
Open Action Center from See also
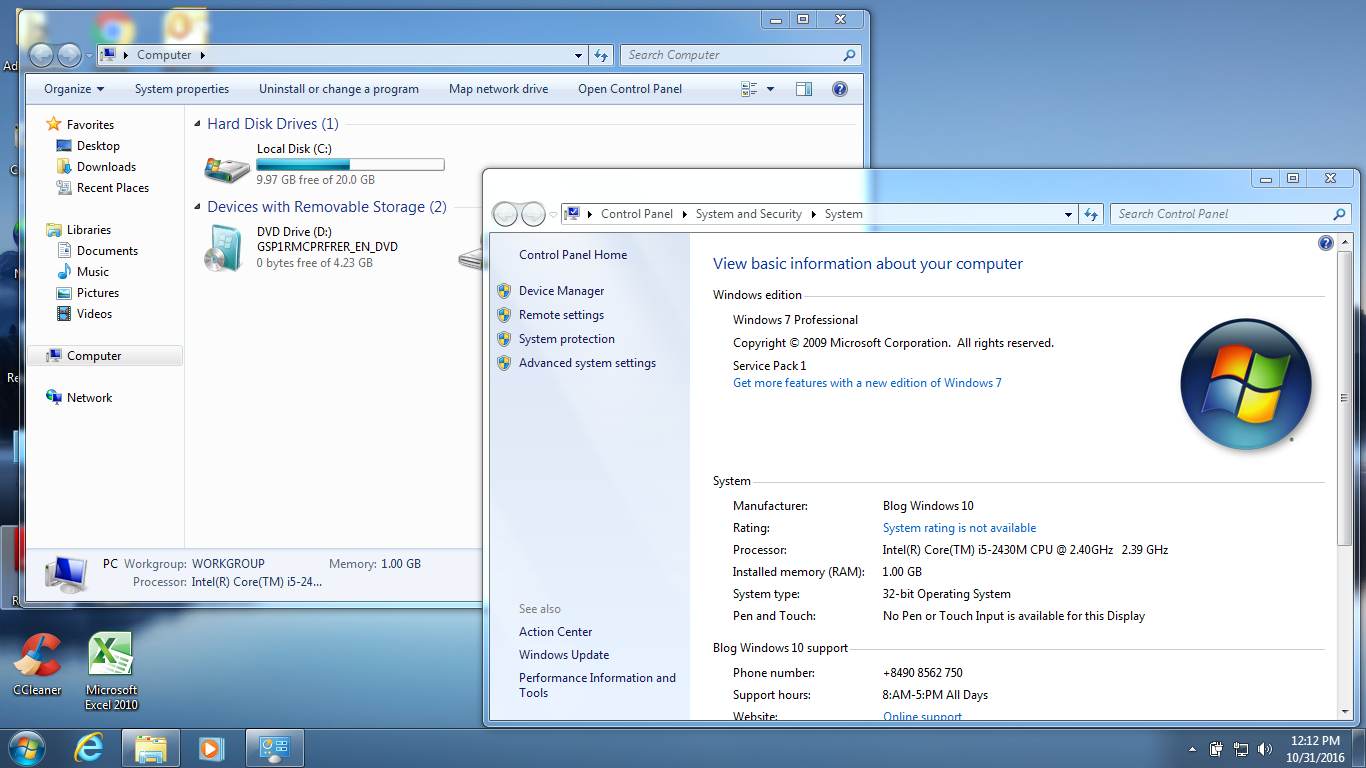[x=555, y=632]
